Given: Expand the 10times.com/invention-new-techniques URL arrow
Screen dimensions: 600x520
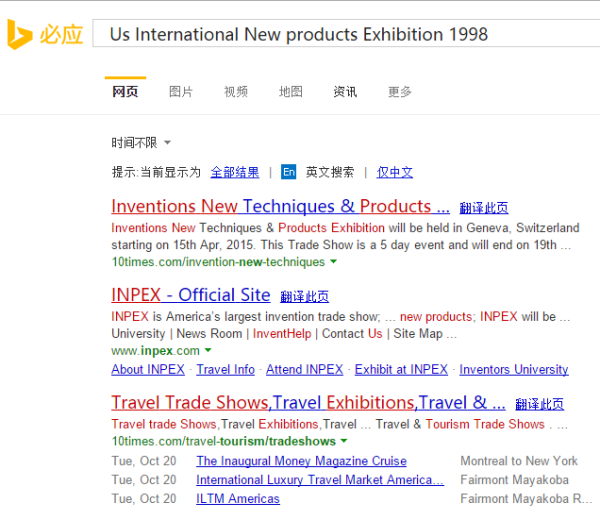Looking at the screenshot, I should pyautogui.click(x=334, y=262).
